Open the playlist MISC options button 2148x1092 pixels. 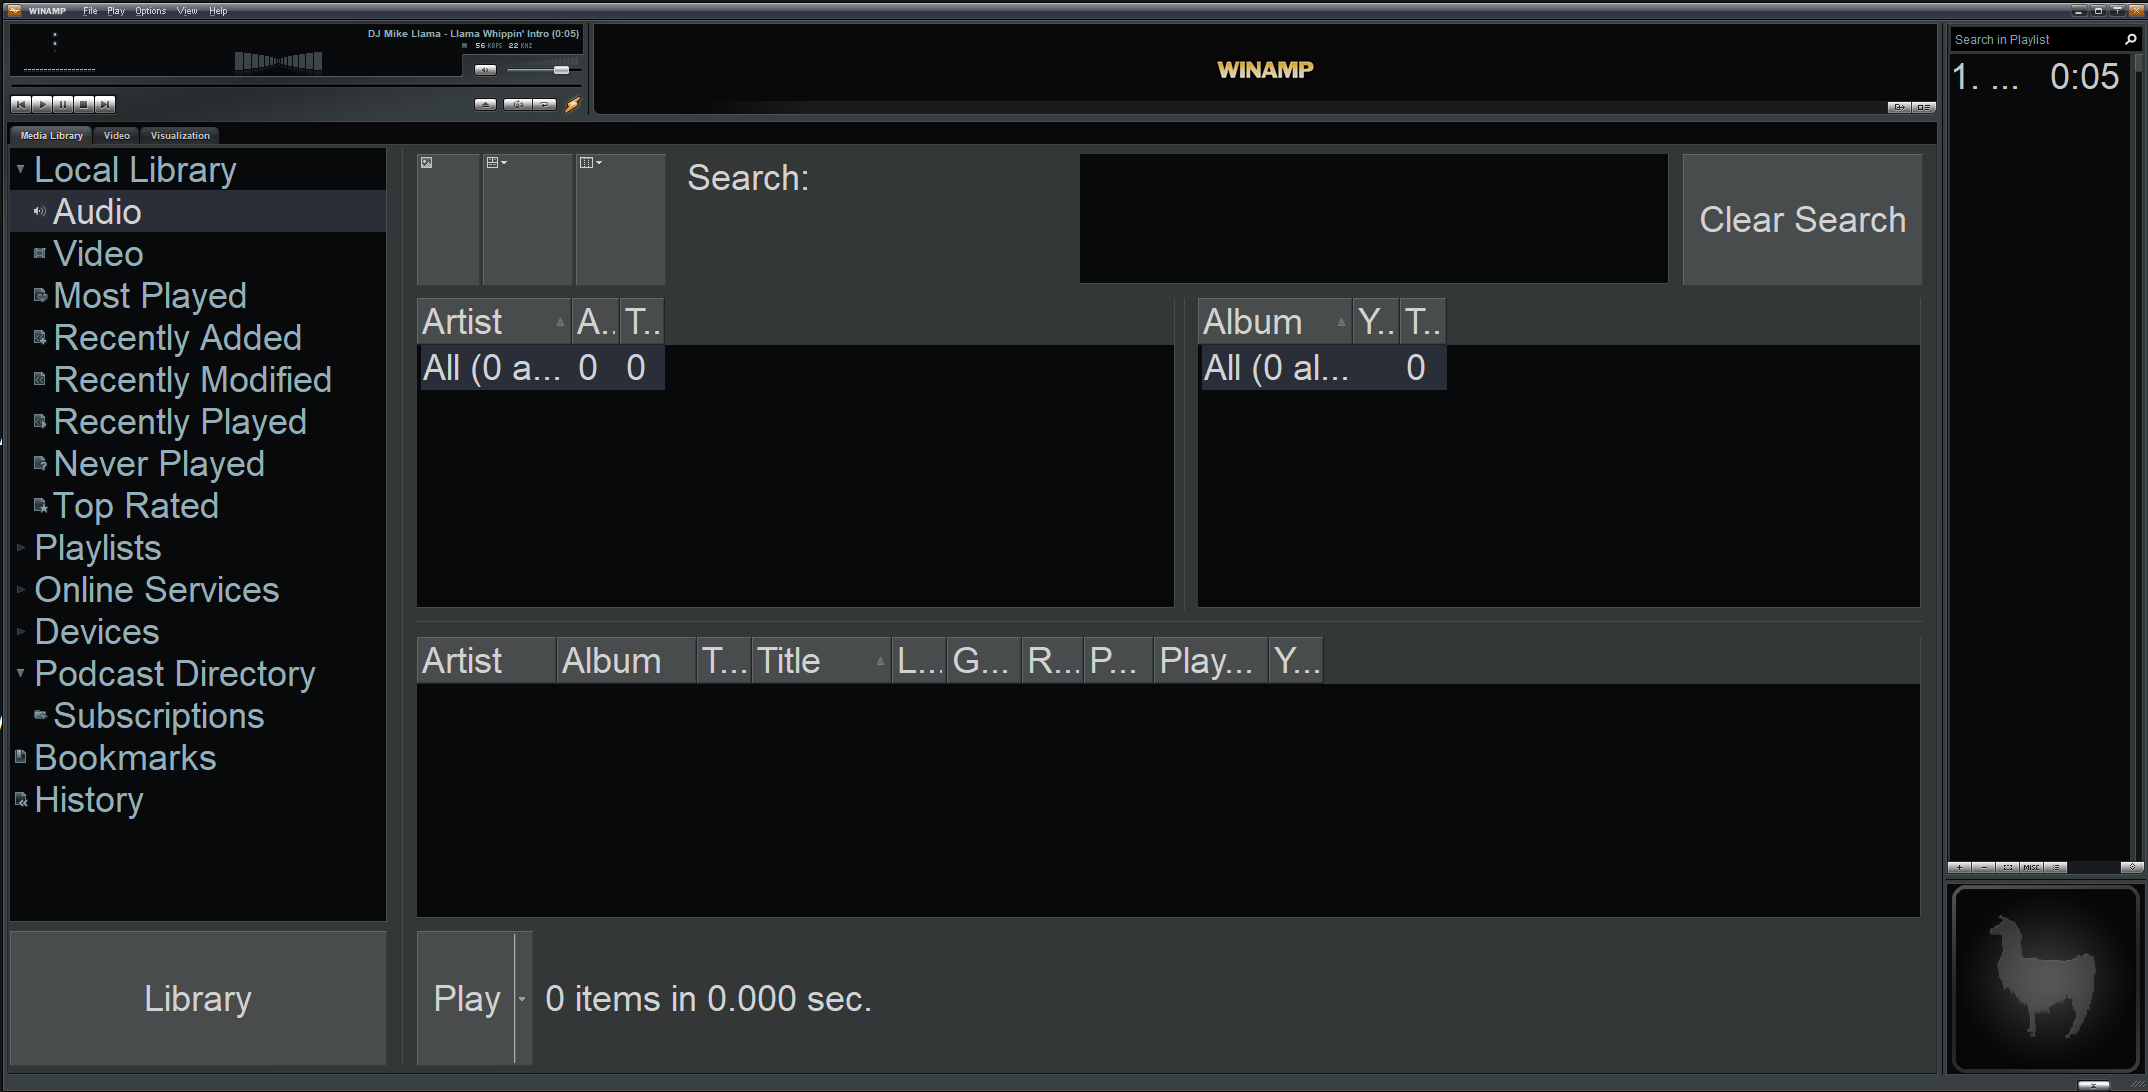[2032, 868]
